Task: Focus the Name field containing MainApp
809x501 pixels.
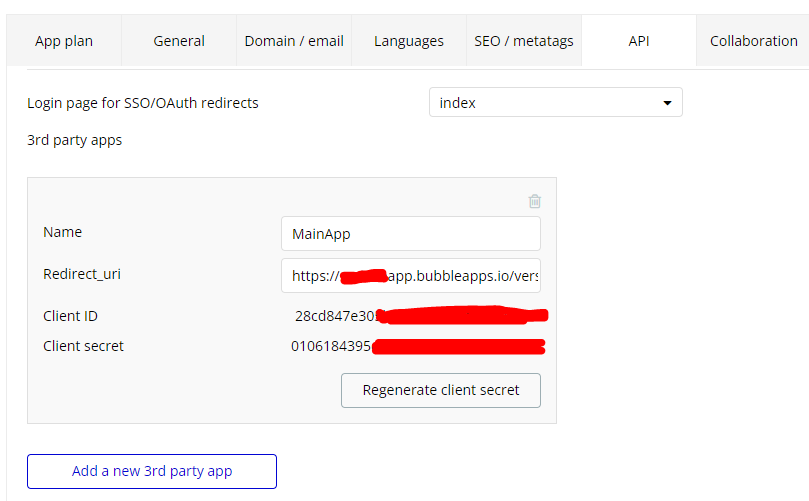Action: (411, 234)
